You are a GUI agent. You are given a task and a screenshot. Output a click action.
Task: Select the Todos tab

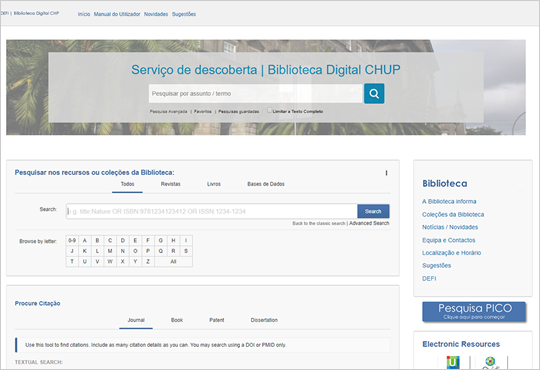pos(127,184)
